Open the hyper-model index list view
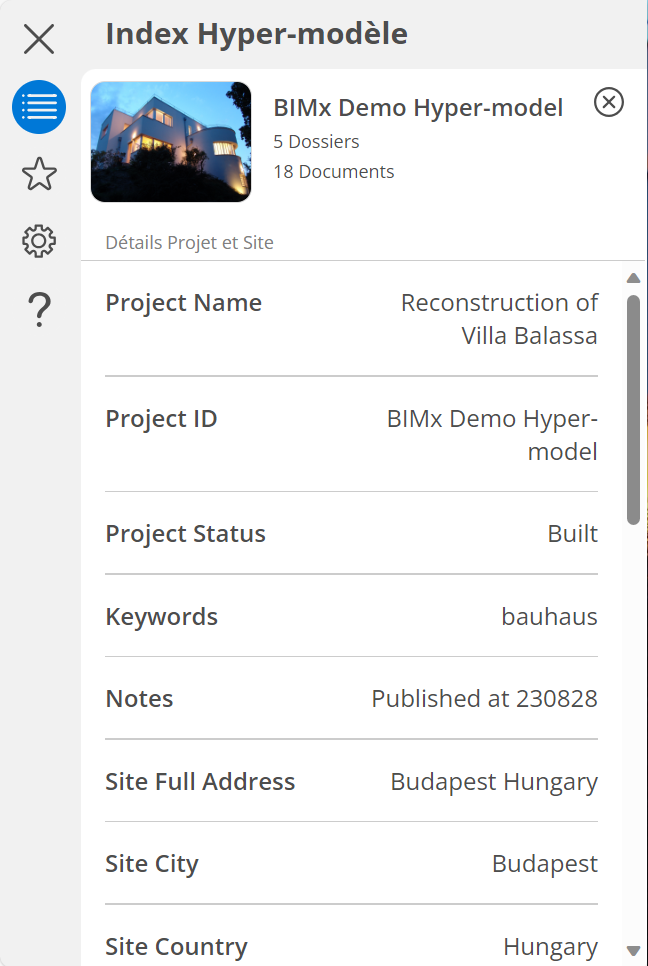 pyautogui.click(x=39, y=107)
